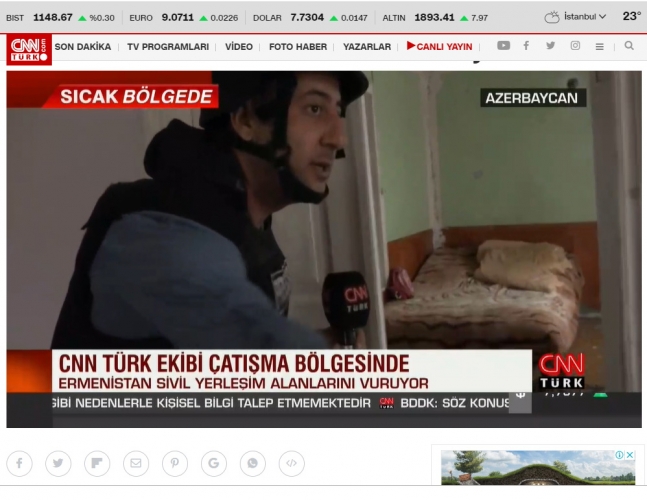Close the advertisement with X icon
Image resolution: width=647 pixels, height=500 pixels.
pos(630,455)
